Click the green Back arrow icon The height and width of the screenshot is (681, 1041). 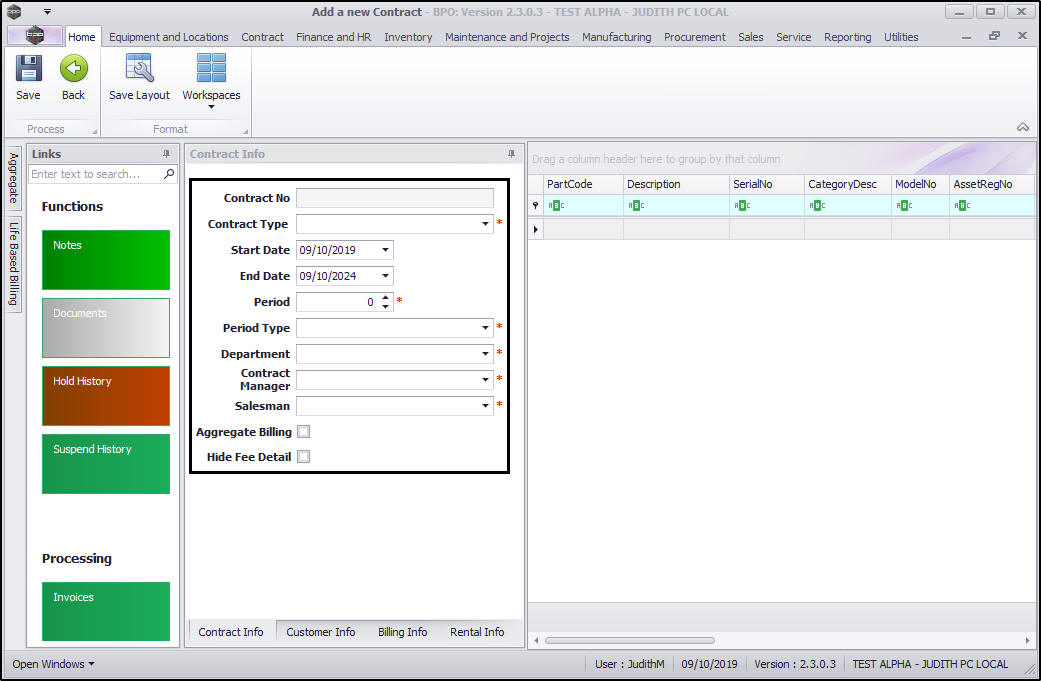click(73, 69)
